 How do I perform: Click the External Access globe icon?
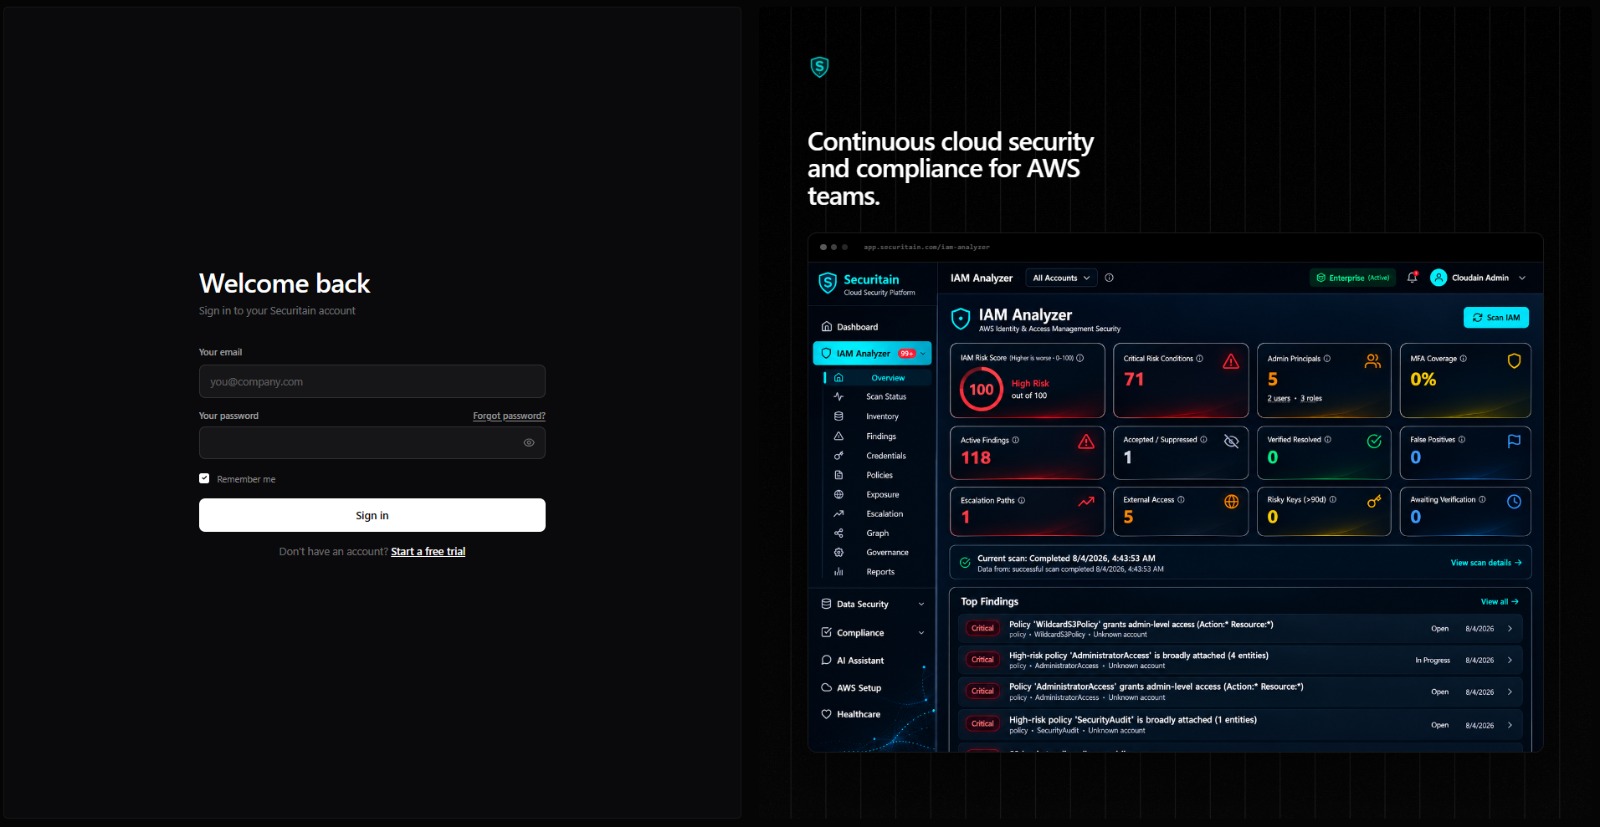click(1231, 502)
